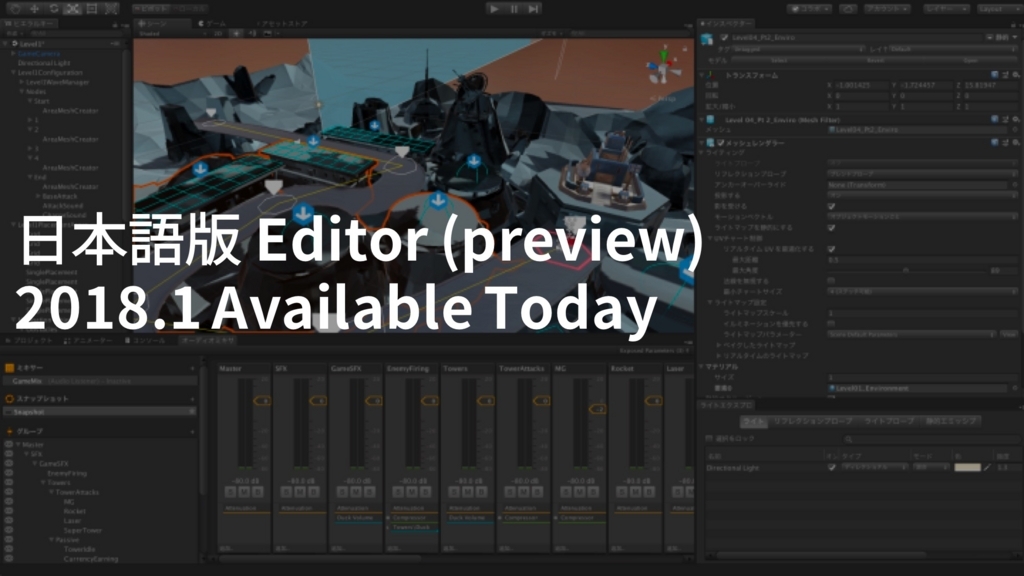The image size is (1024, 576).
Task: Open Transform component gear menu
Action: 1016,75
